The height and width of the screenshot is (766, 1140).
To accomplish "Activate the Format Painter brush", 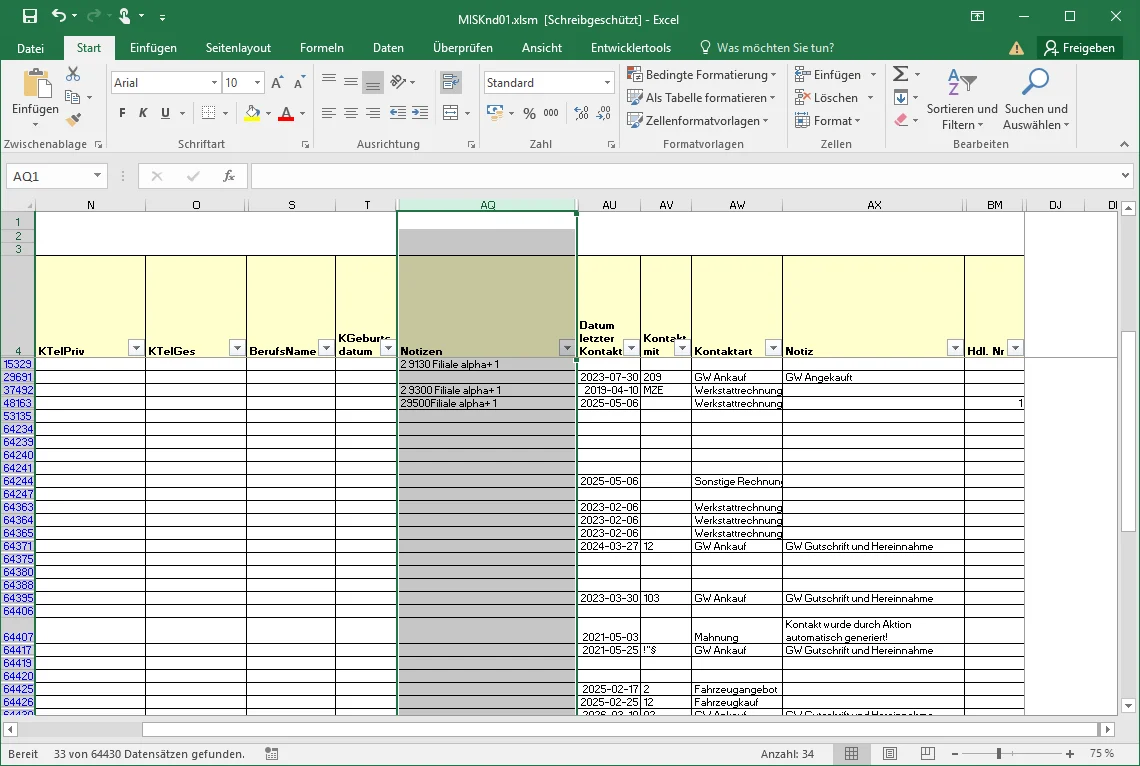I will [73, 119].
